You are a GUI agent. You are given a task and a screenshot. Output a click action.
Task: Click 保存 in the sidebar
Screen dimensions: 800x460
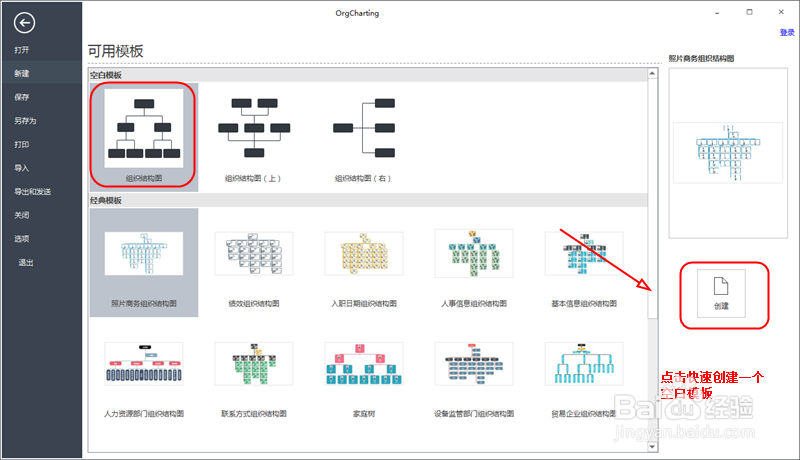tap(22, 97)
